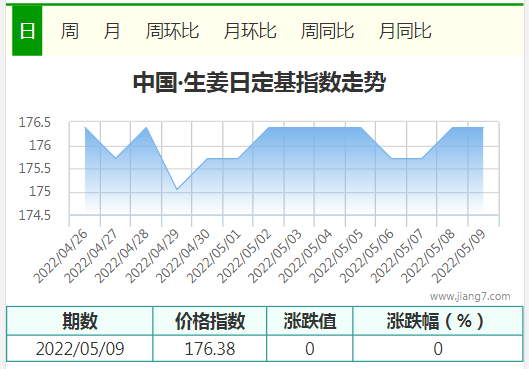Click x-axis label 2022/04/26

pos(61,256)
